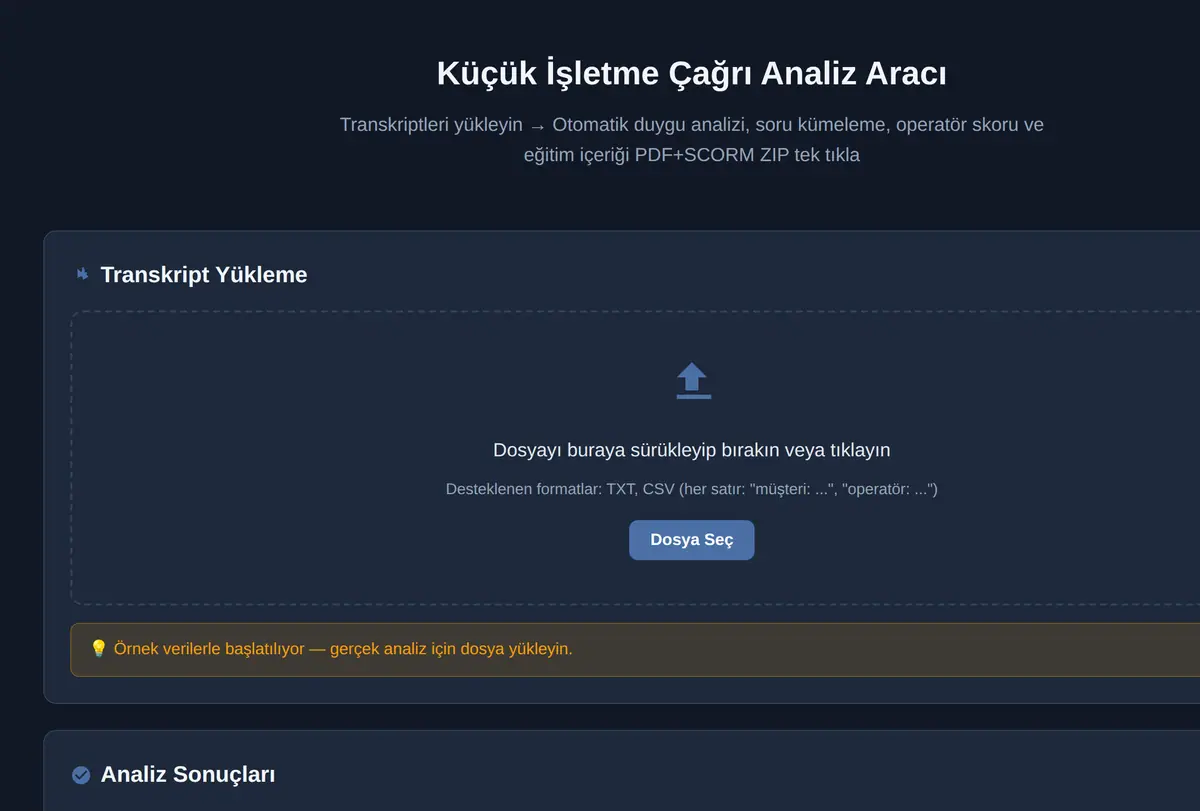Click the icon beside Transkript Yükleme heading
Image resolution: width=1200 pixels, height=811 pixels.
tap(82, 274)
